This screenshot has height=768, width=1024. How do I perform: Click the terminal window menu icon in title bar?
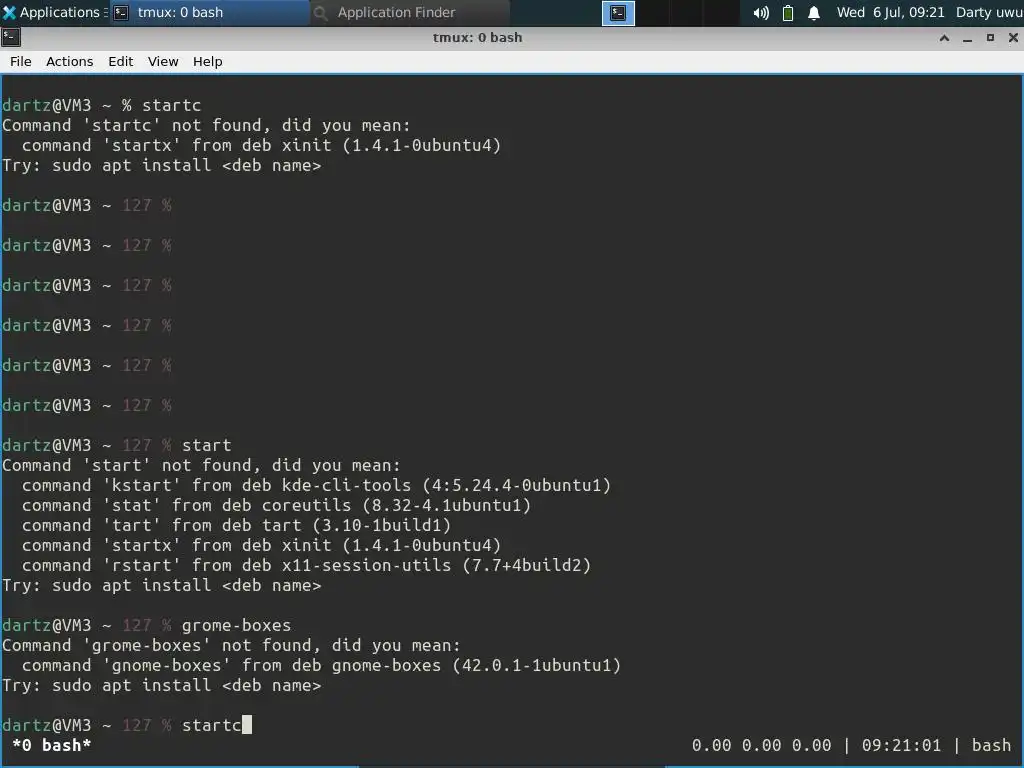[10, 37]
